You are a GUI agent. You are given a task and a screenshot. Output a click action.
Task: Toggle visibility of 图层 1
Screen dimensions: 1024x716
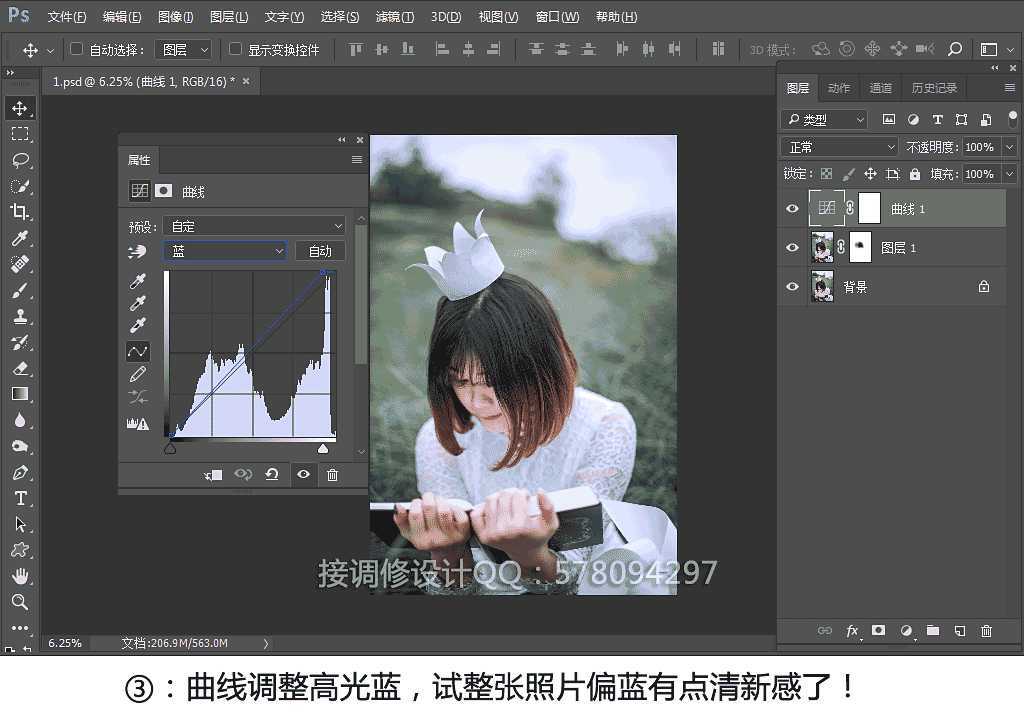(x=792, y=247)
